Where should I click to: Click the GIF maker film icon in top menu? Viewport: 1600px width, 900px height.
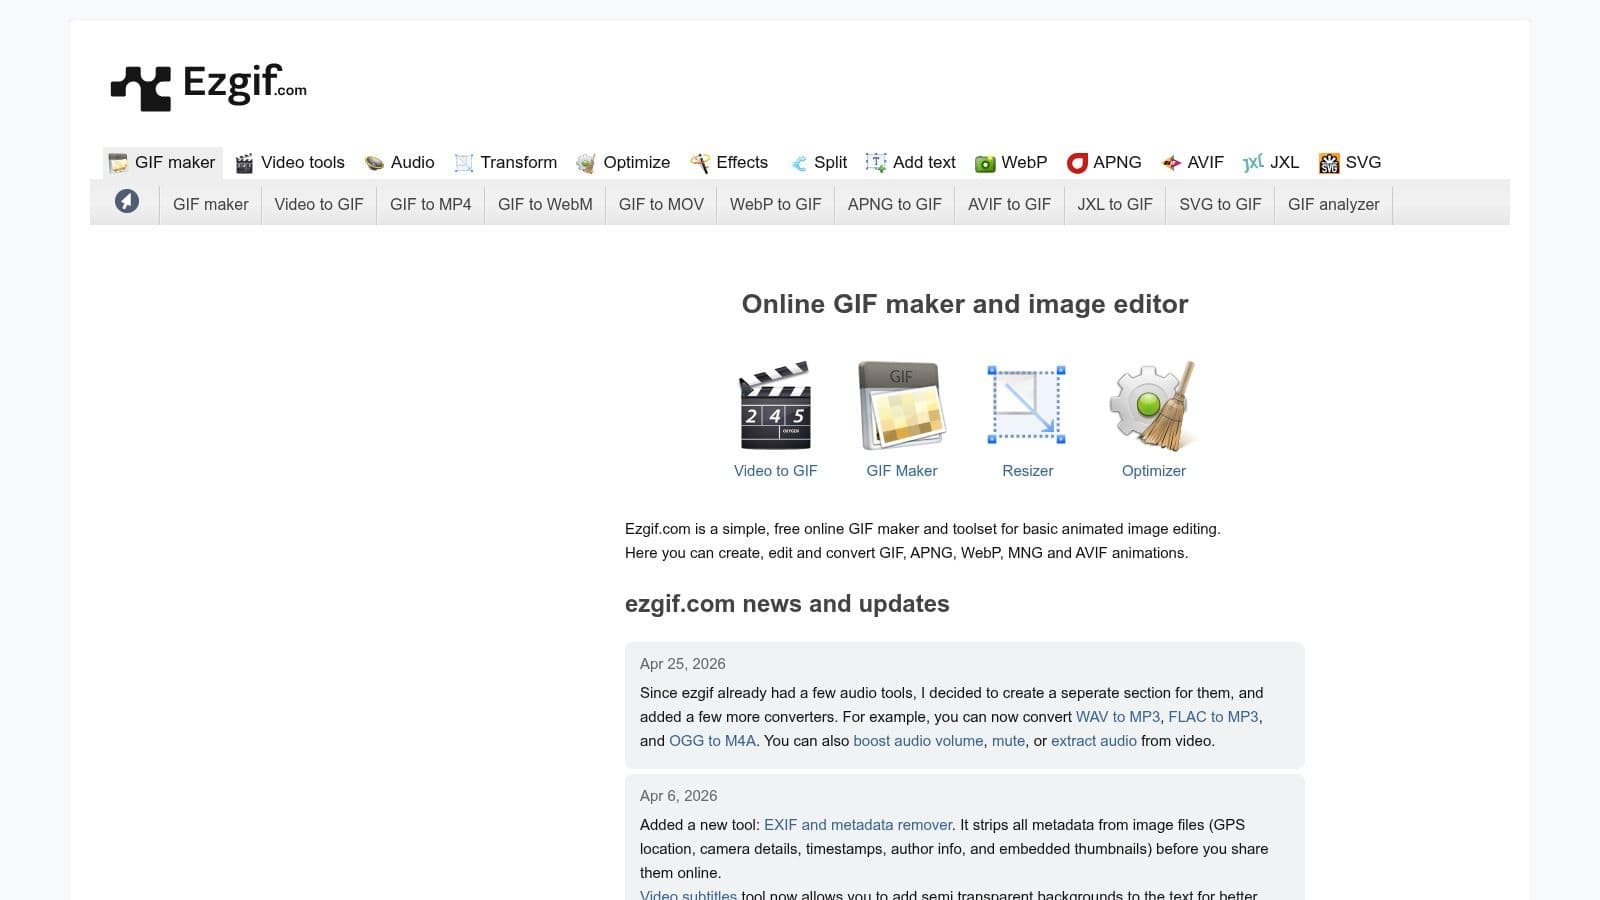pyautogui.click(x=118, y=163)
